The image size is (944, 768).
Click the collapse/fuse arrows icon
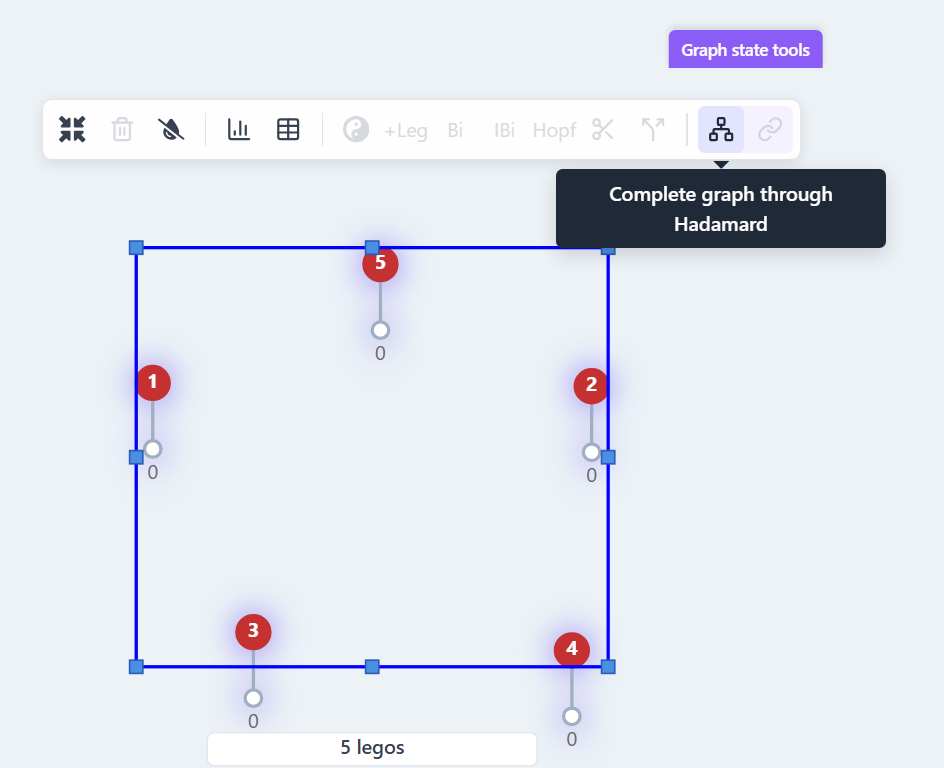tap(72, 129)
